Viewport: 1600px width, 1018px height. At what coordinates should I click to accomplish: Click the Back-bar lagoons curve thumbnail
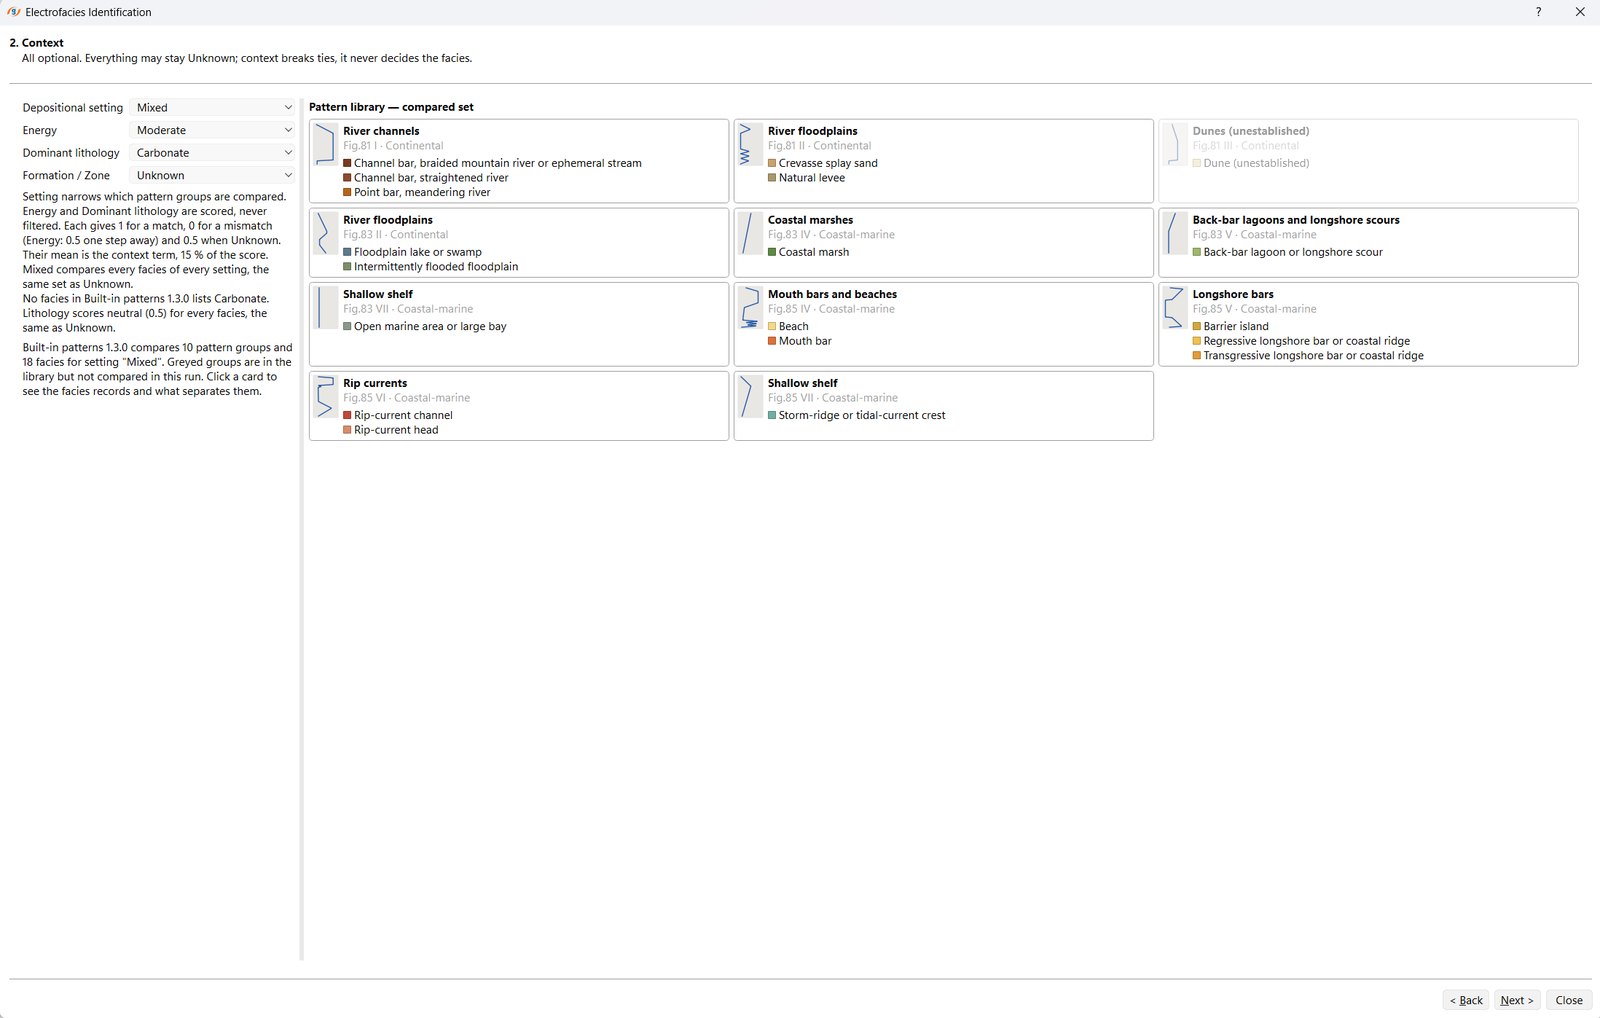point(1175,234)
